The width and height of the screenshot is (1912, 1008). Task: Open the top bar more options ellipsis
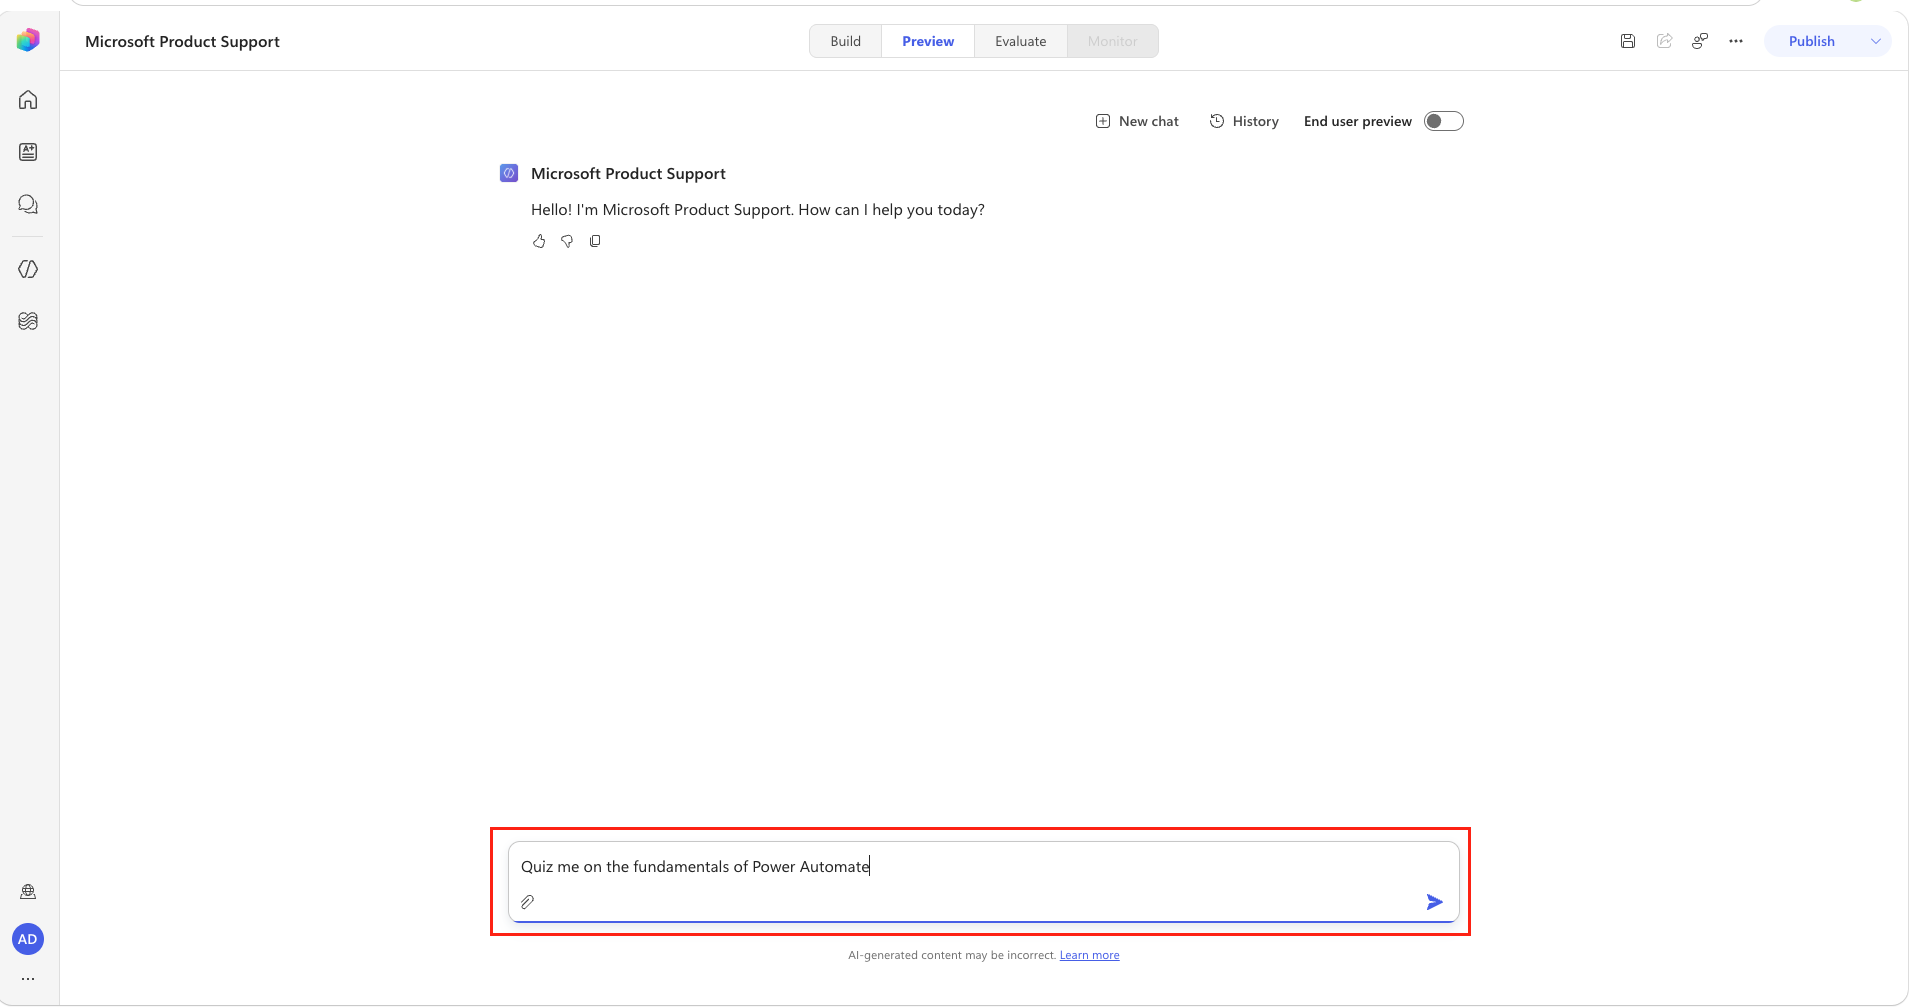click(x=1736, y=41)
